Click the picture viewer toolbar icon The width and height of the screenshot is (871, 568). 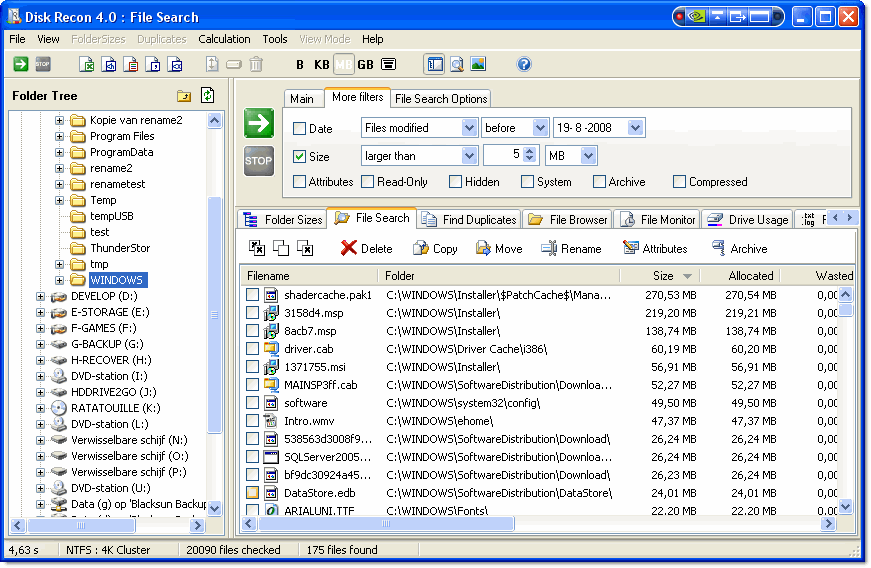tap(478, 64)
